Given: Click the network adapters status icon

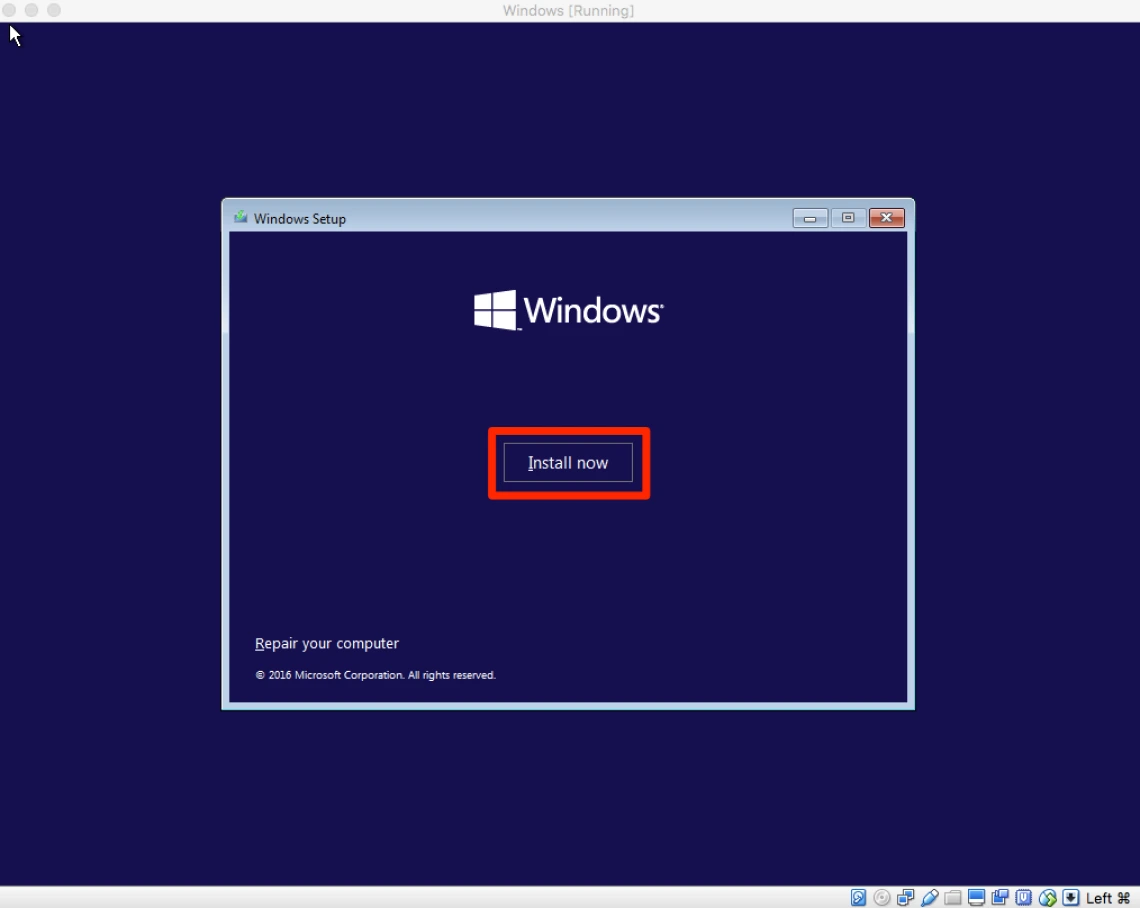Looking at the screenshot, I should [906, 898].
